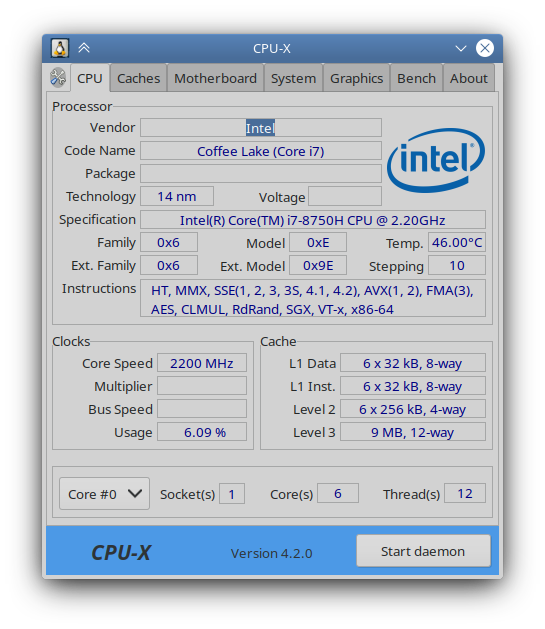Image resolution: width=545 pixels, height=629 pixels.
Task: Click the Coffee Lake (Core i7) code name
Action: click(261, 151)
